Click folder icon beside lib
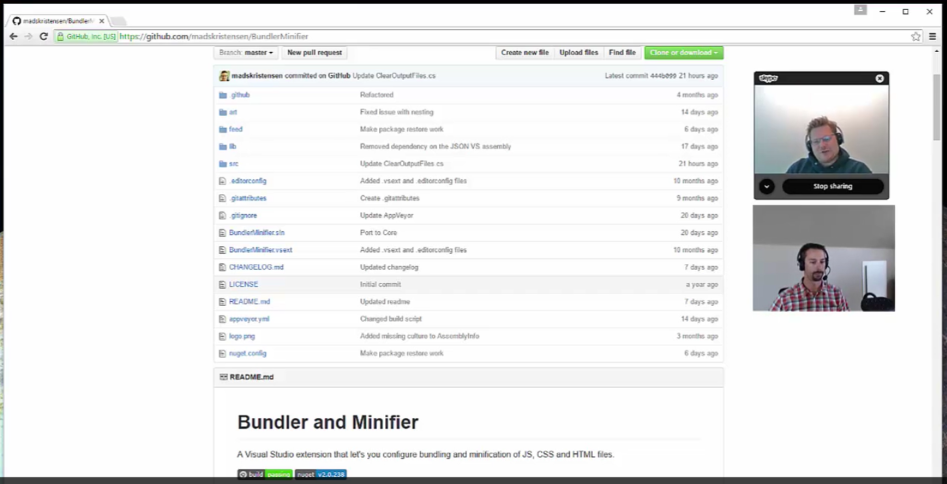 coord(223,146)
